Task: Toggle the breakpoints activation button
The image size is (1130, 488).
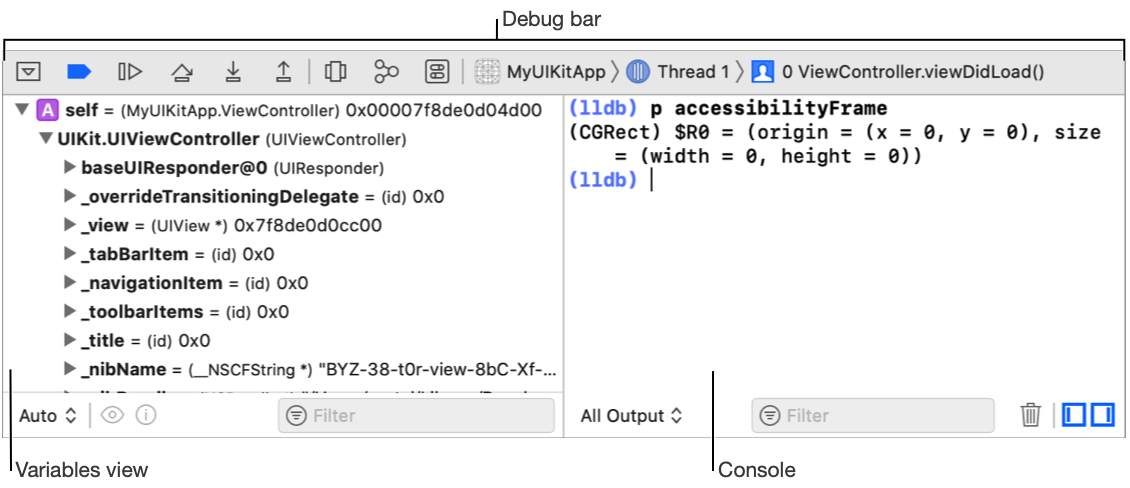Action: [80, 72]
